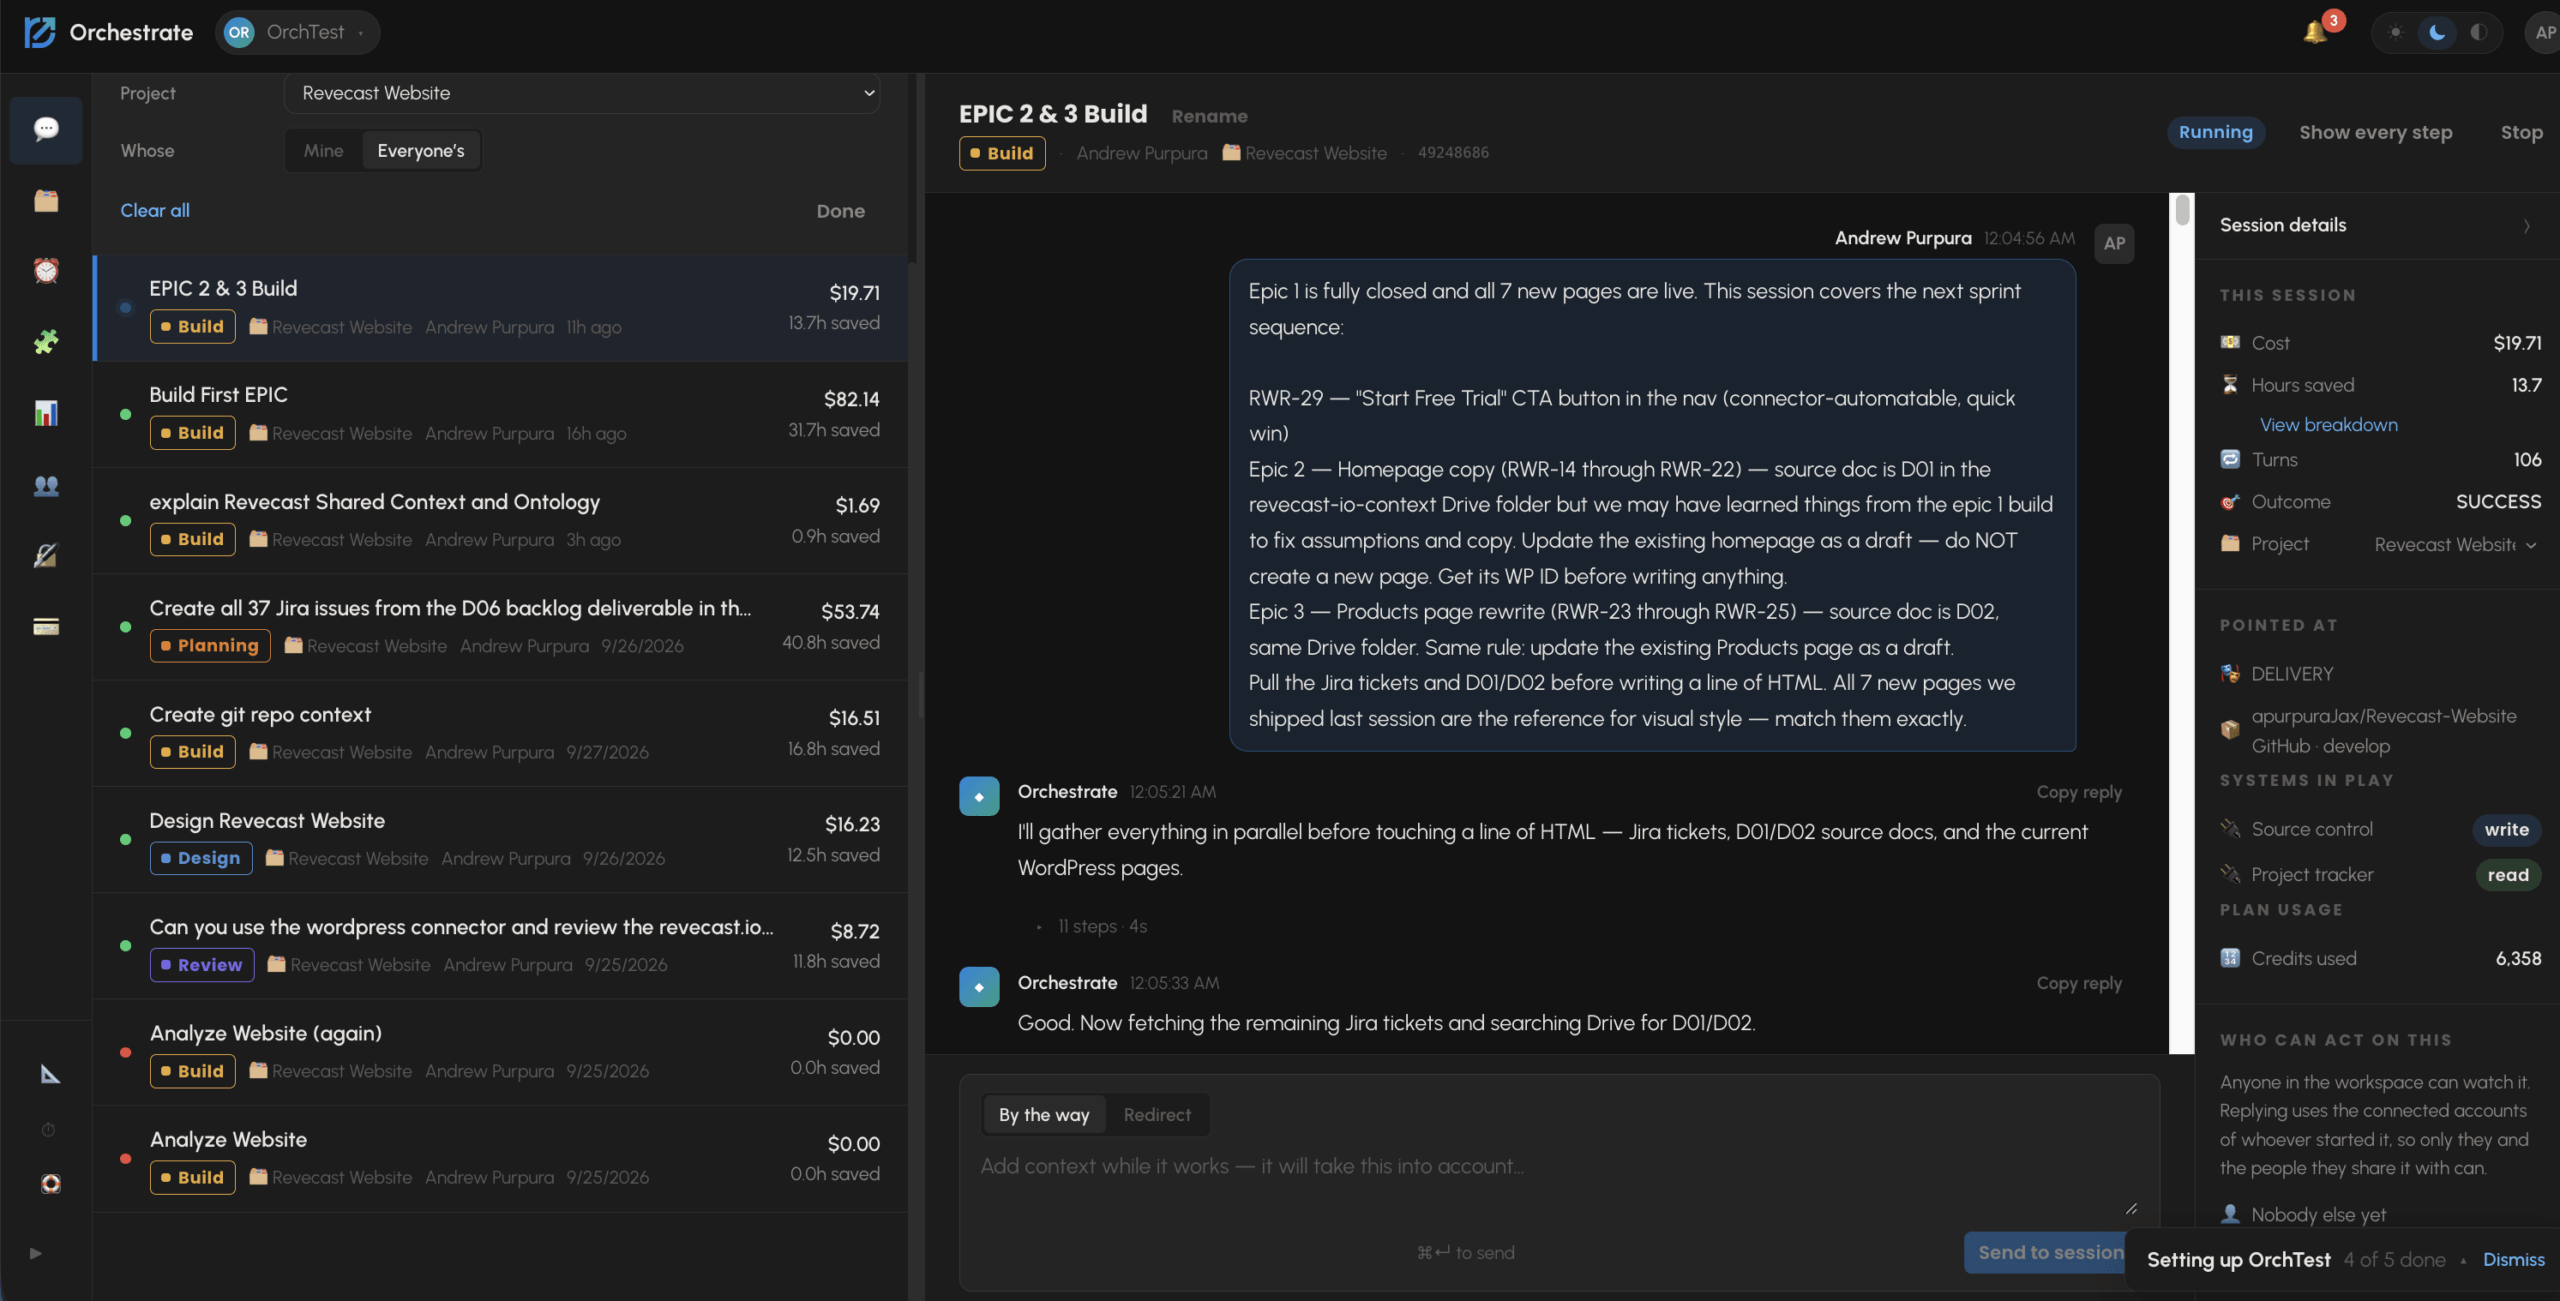2560x1301 pixels.
Task: Open the AP user avatar menu
Action: click(2544, 32)
